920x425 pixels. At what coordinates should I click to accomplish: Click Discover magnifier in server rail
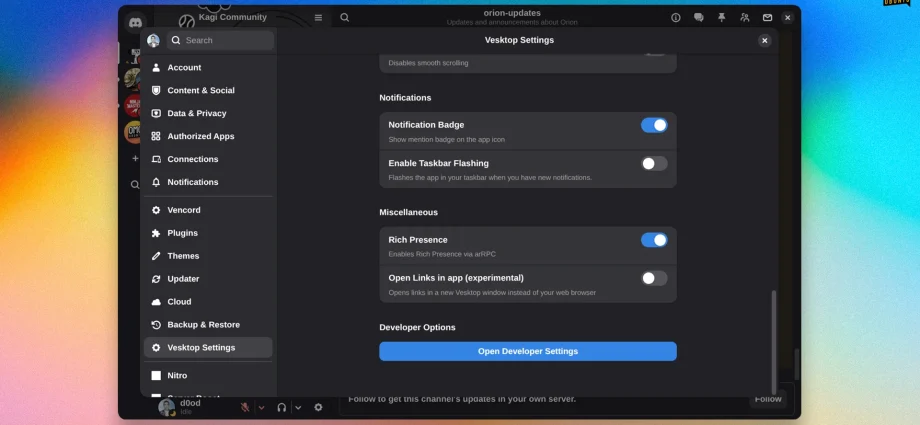point(135,184)
